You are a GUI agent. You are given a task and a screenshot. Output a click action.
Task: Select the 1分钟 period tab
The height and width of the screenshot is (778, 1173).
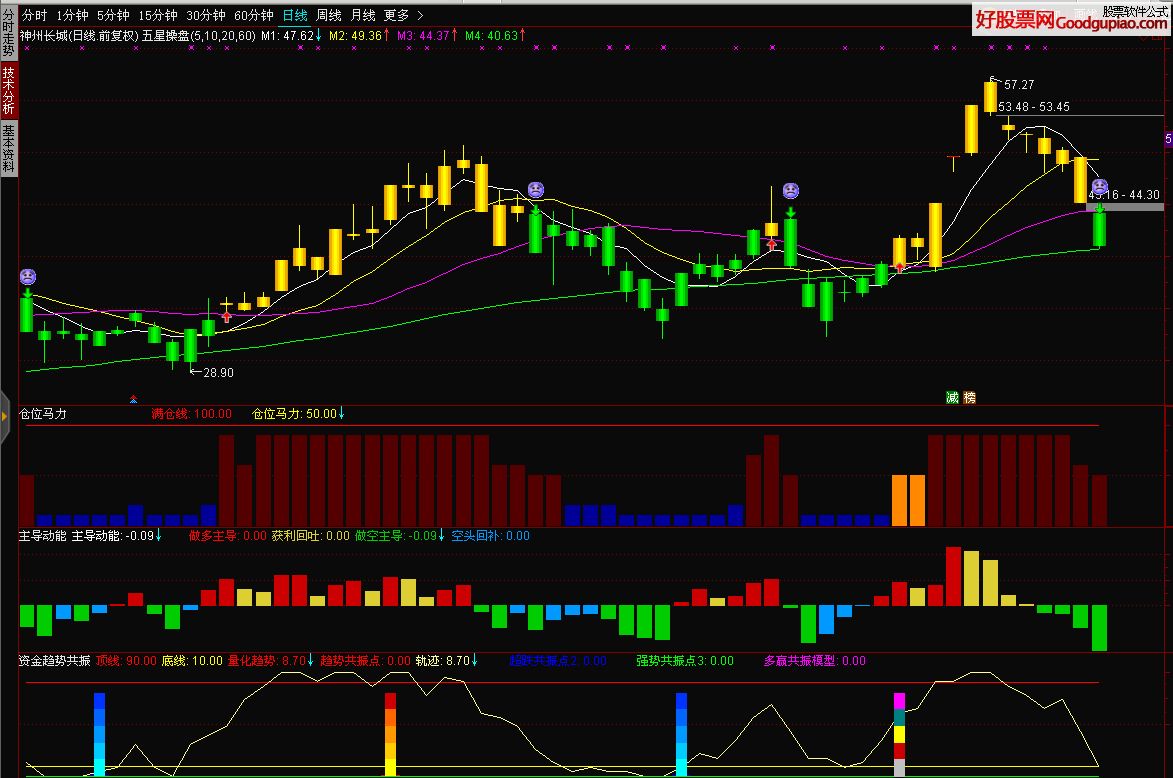coord(72,15)
